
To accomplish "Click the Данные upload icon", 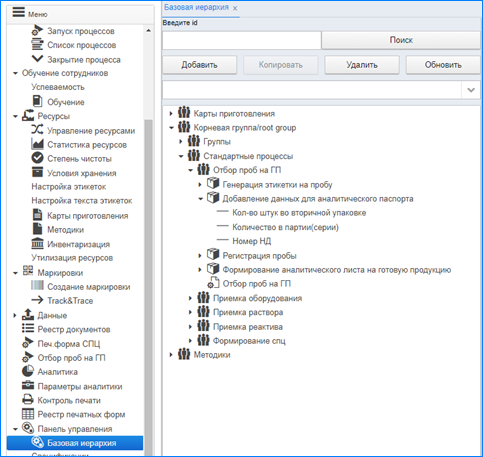I will [28, 314].
